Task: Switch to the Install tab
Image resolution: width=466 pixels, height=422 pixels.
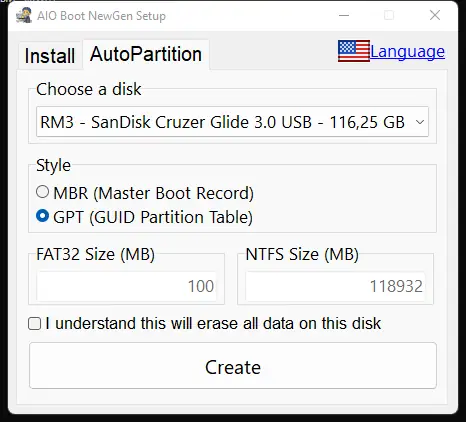Action: tap(50, 56)
